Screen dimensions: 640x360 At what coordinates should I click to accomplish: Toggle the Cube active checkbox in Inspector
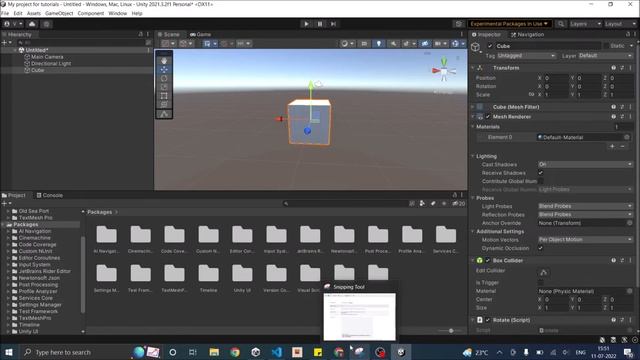pos(490,46)
